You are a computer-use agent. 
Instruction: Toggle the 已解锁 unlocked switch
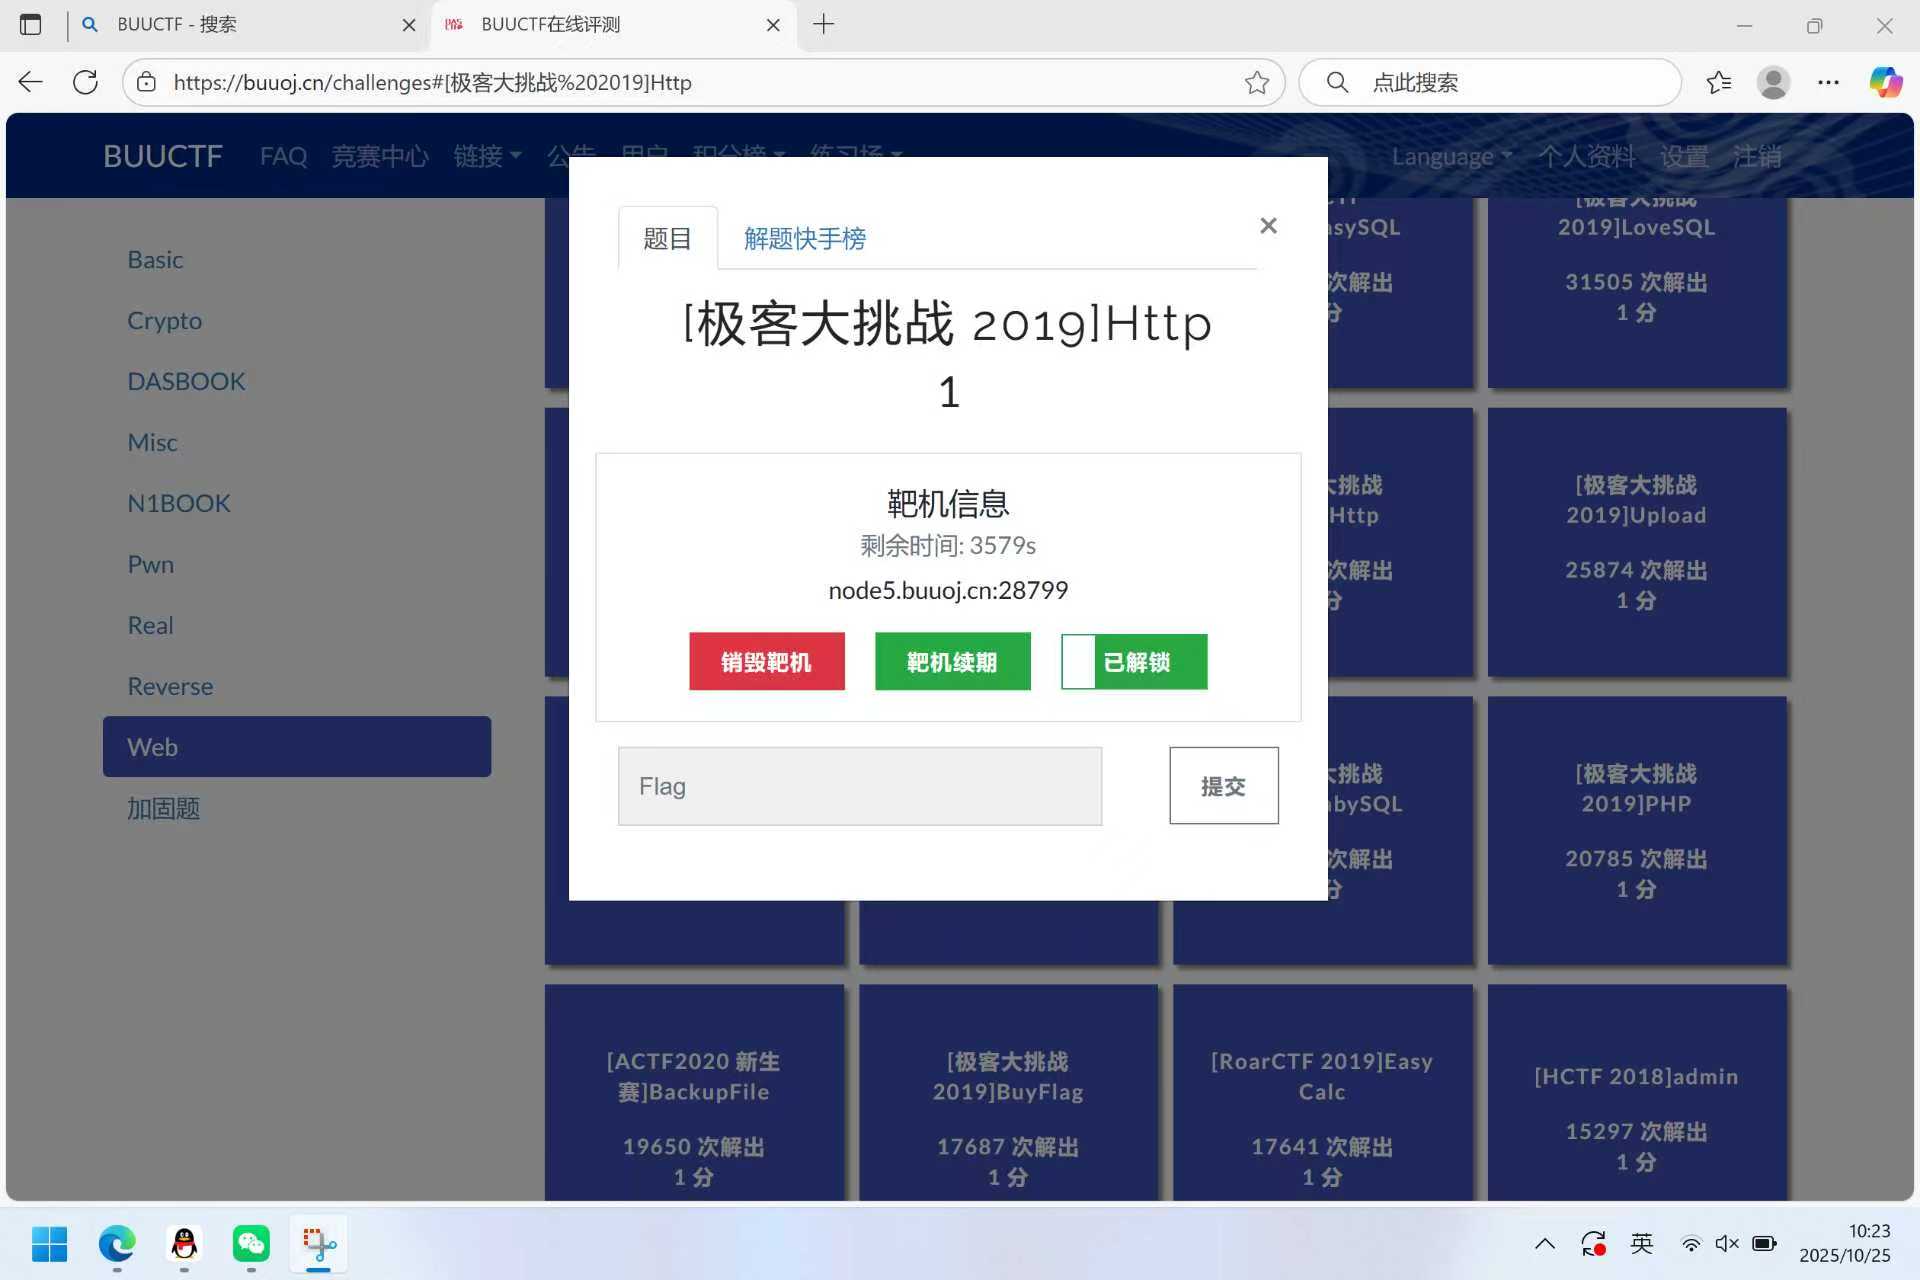pos(1134,662)
